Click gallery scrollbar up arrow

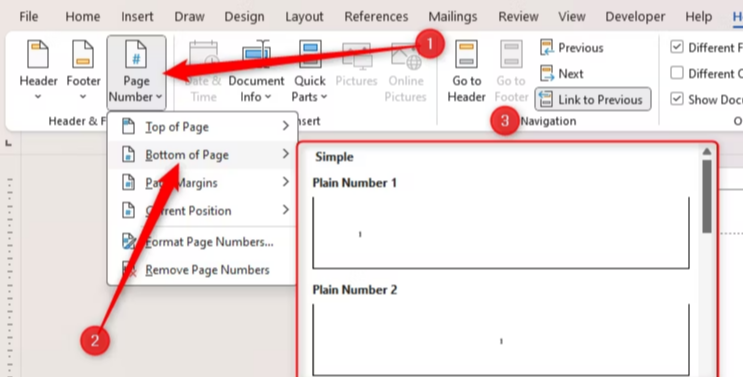pos(707,152)
